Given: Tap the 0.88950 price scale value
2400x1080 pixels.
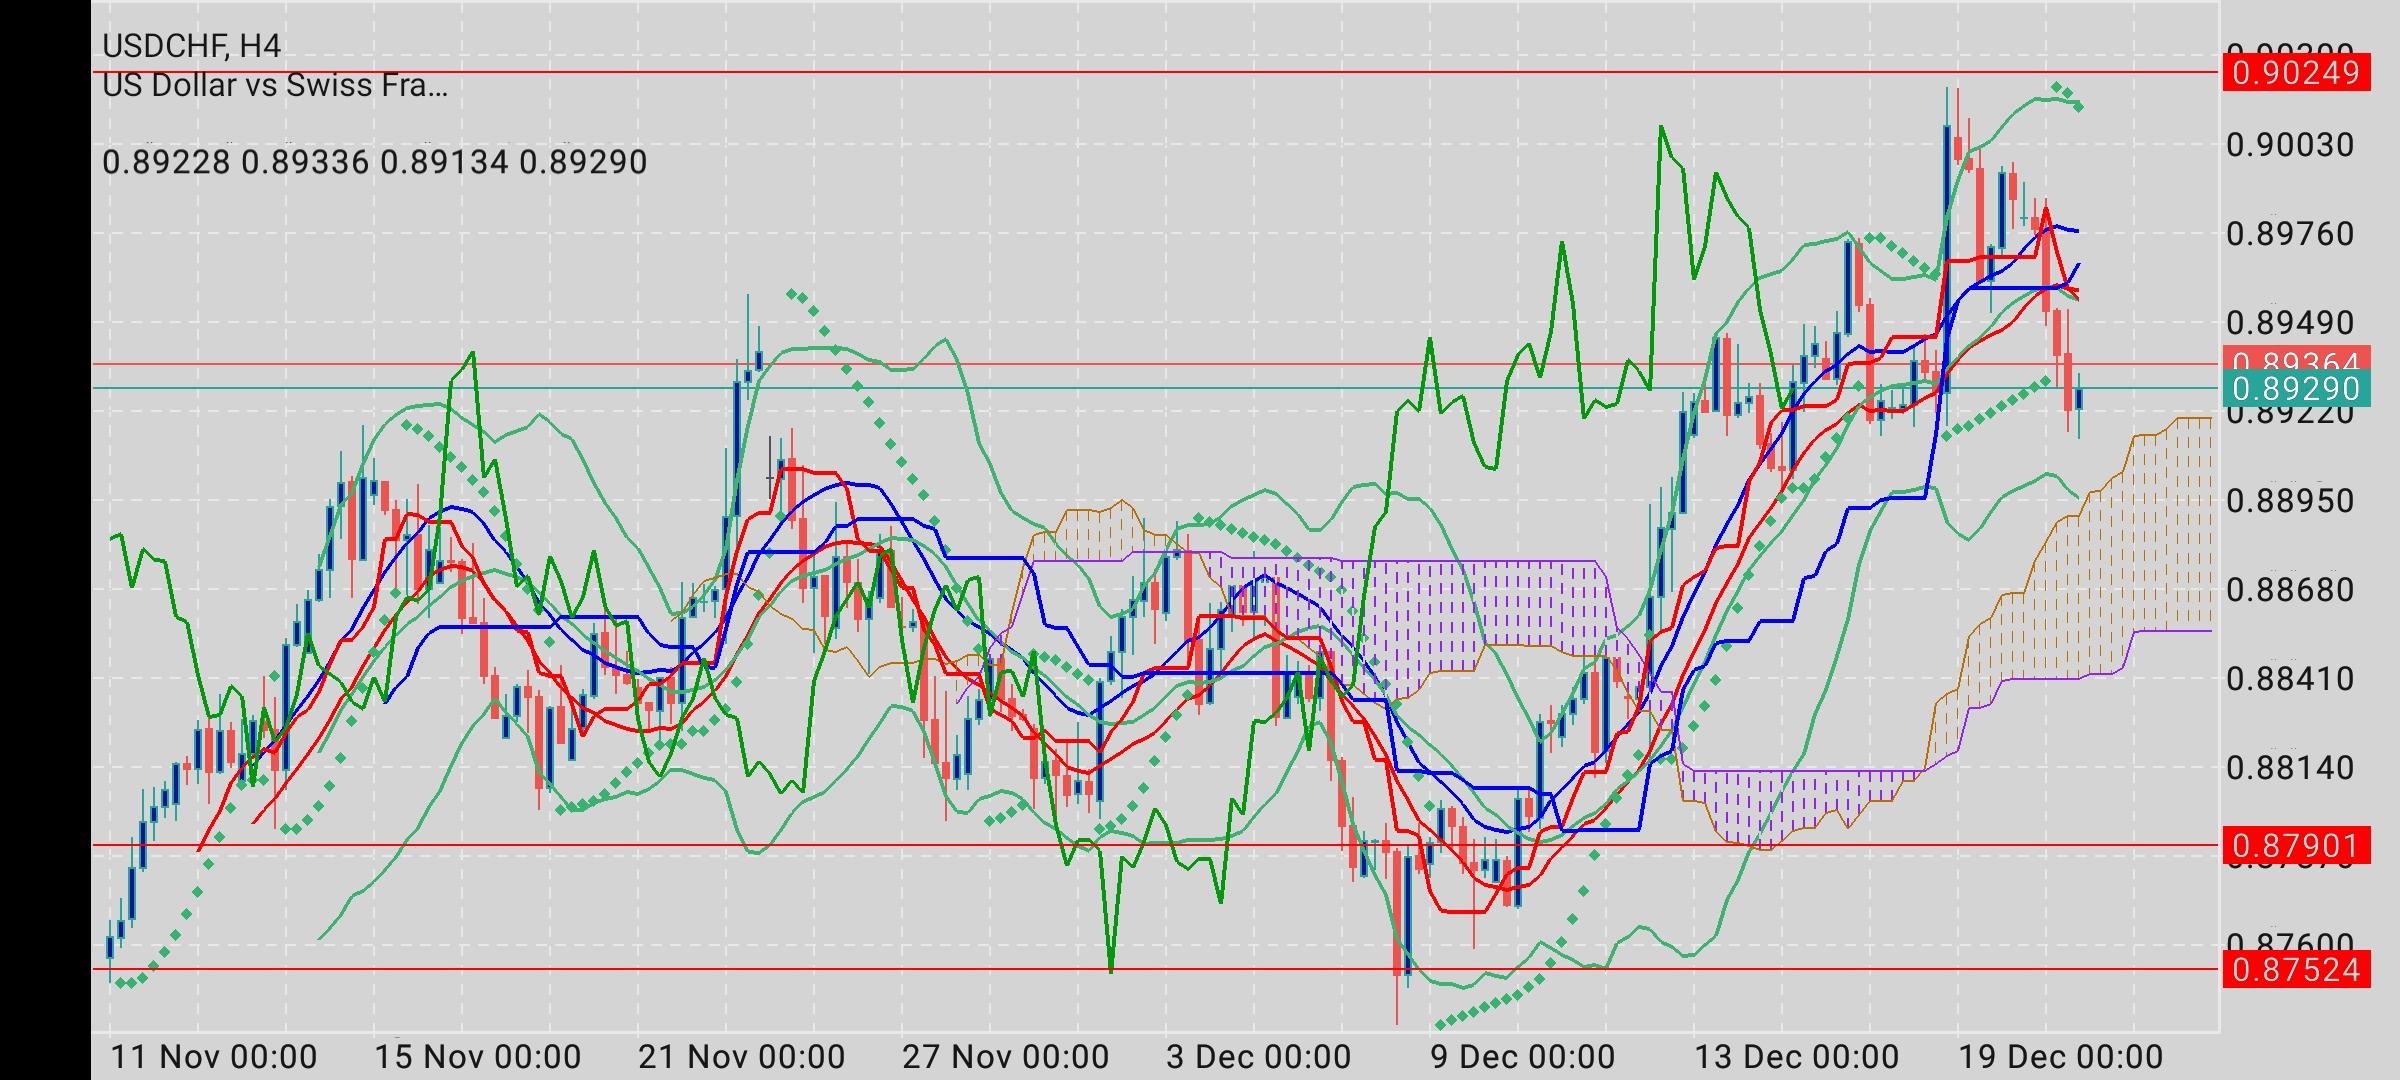Looking at the screenshot, I should (2290, 500).
